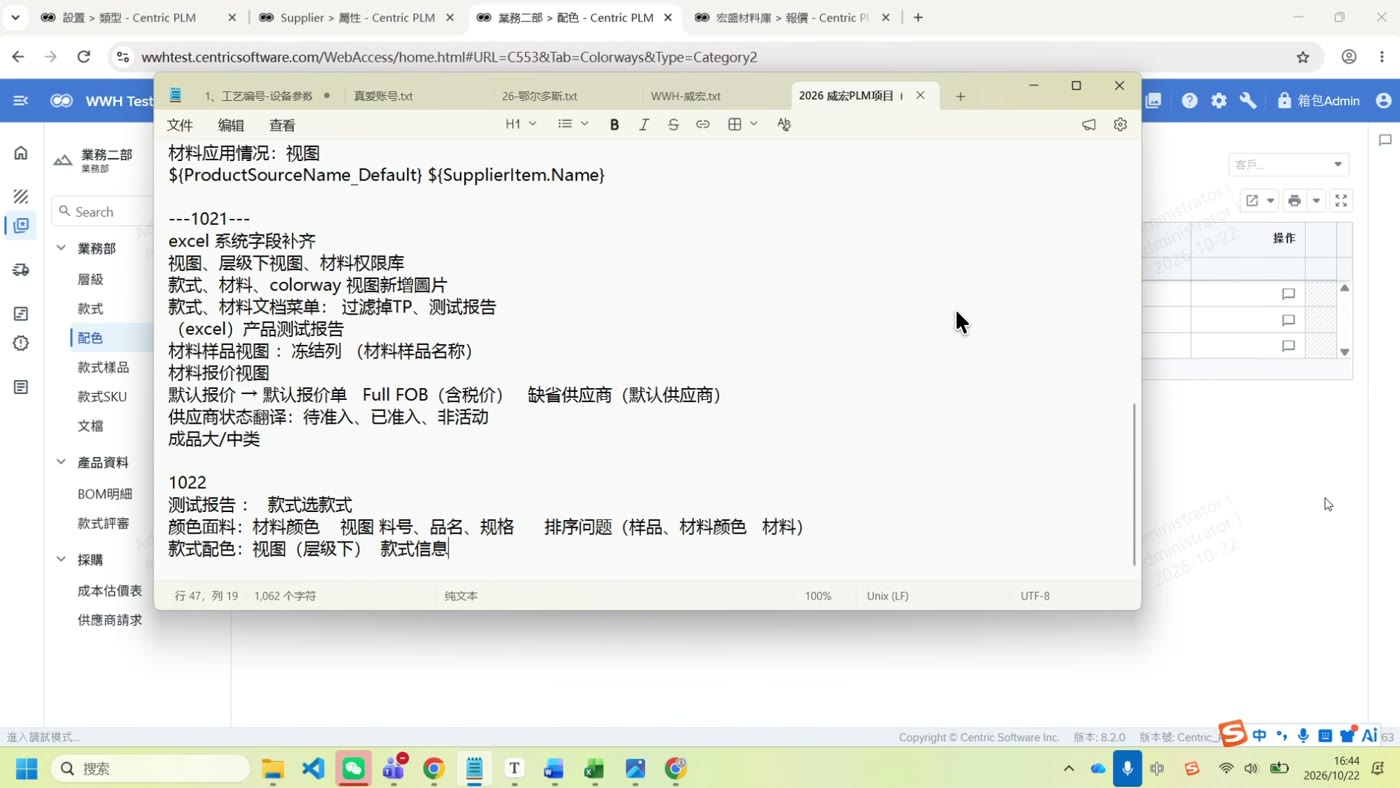Screen dimensions: 1400x788
Task: Bookmark this page with the star icon
Action: click(x=1303, y=57)
